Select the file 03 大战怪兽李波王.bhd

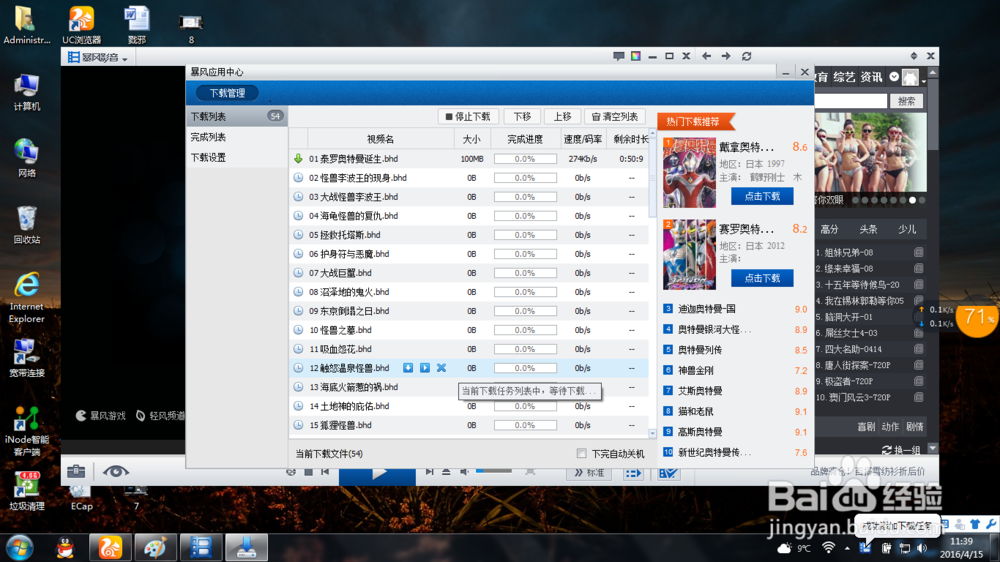coord(353,197)
